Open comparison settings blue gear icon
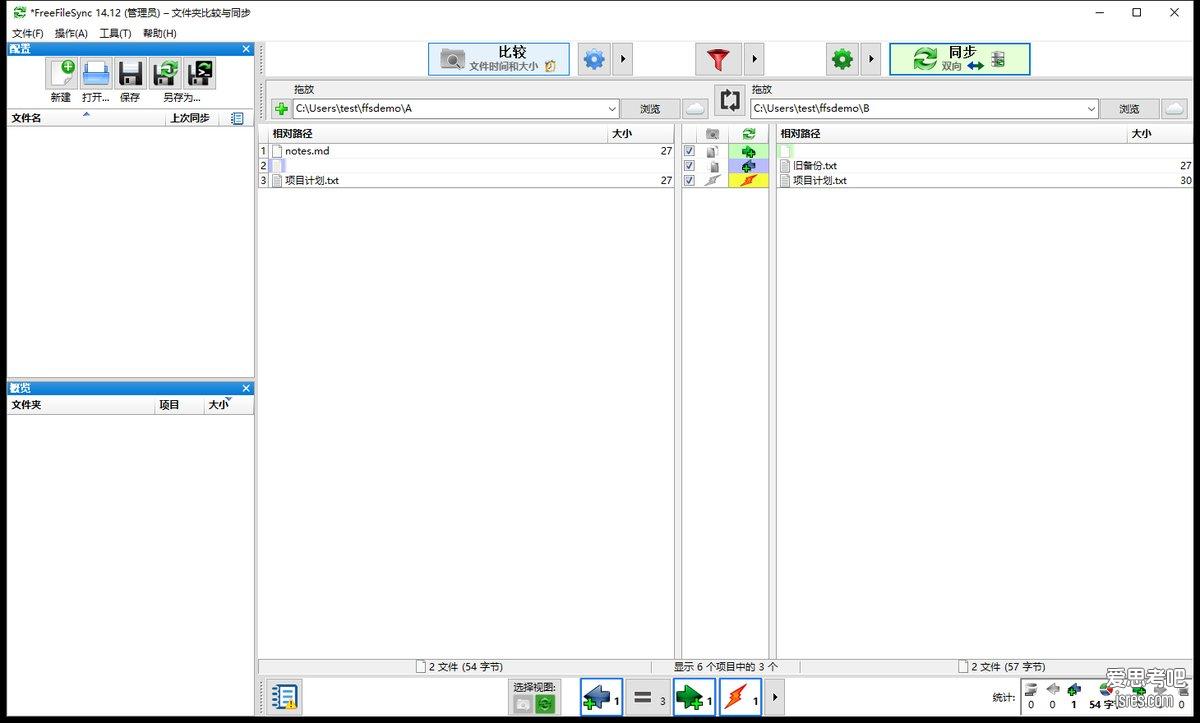 click(x=594, y=60)
